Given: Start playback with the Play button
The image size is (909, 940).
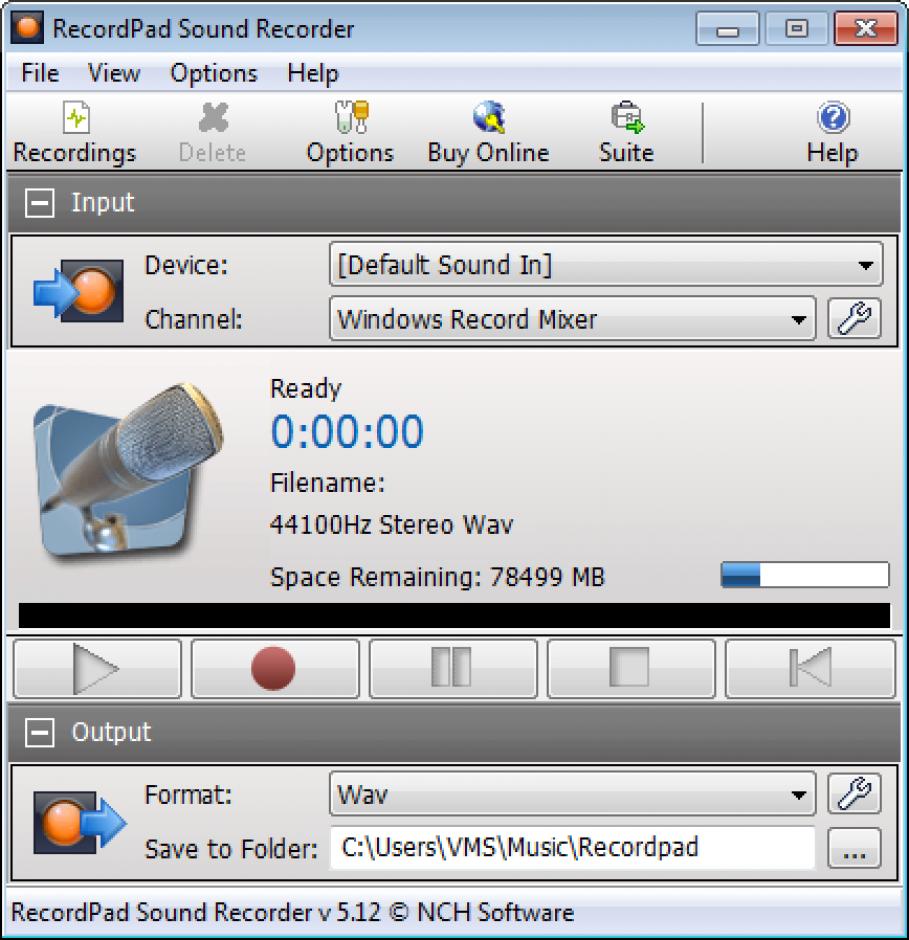Looking at the screenshot, I should coord(97,668).
